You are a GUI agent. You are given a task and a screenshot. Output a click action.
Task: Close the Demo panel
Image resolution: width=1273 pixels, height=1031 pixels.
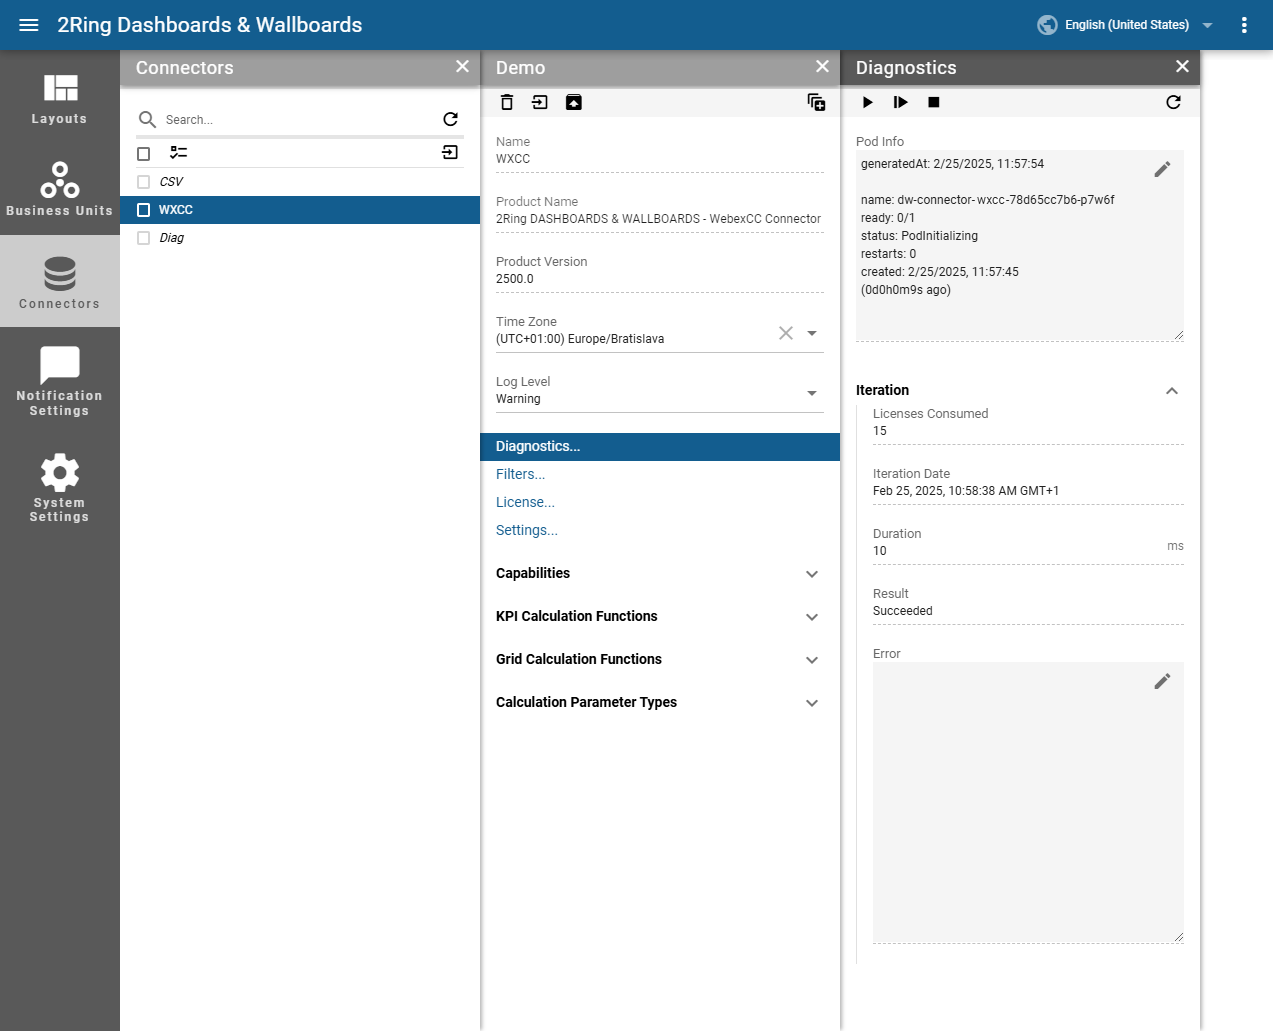coord(822,66)
